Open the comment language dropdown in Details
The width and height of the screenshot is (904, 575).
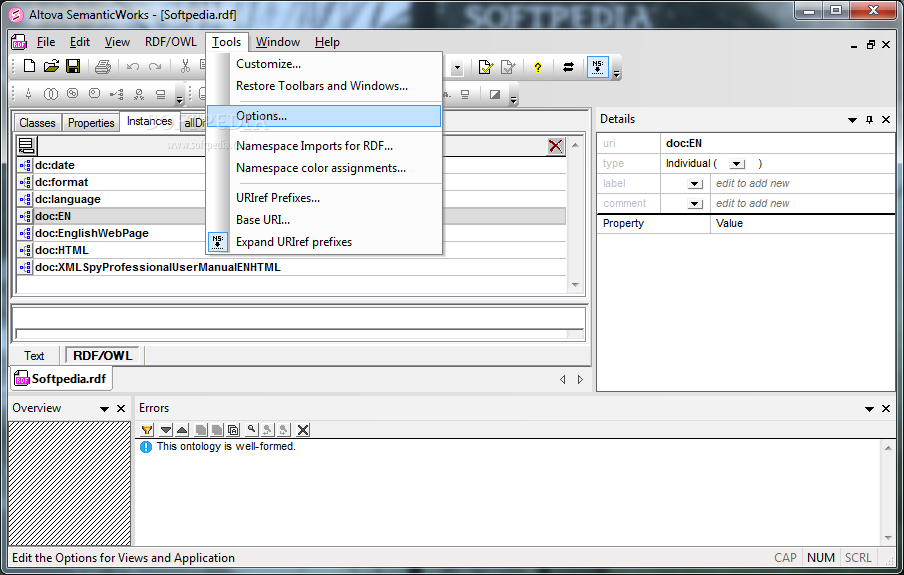695,204
